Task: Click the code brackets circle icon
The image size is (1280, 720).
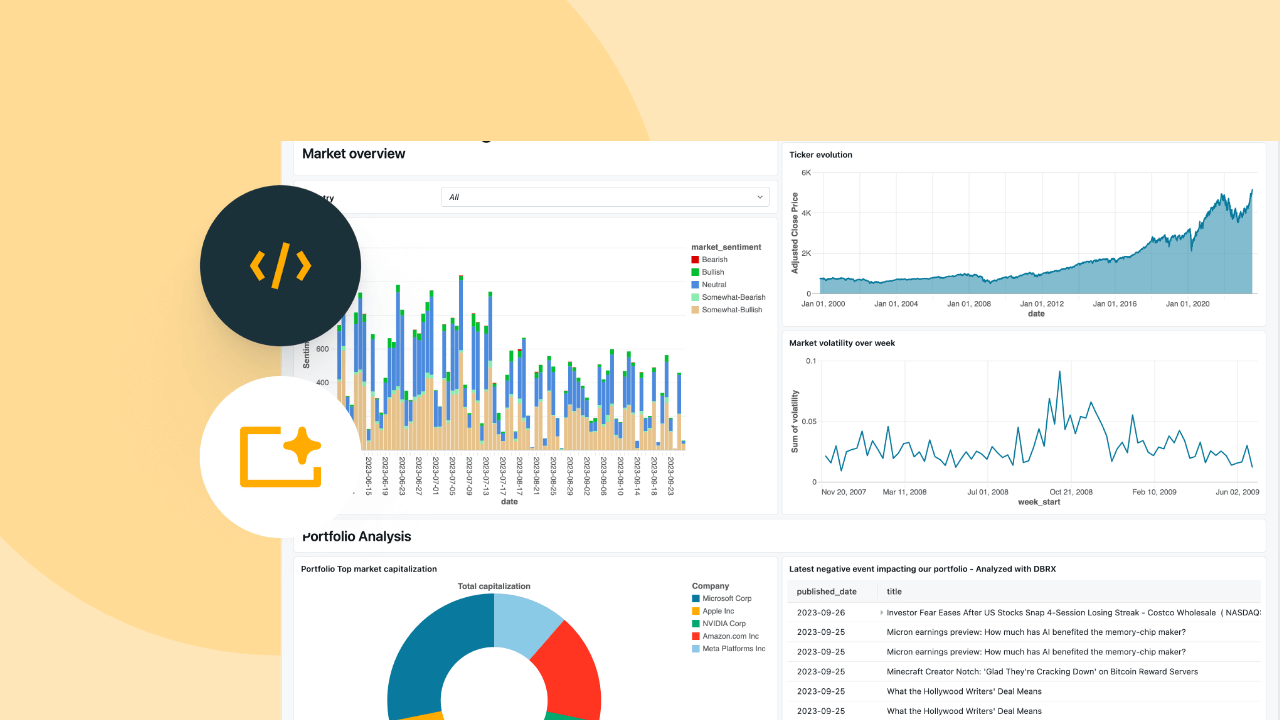Action: pyautogui.click(x=280, y=266)
